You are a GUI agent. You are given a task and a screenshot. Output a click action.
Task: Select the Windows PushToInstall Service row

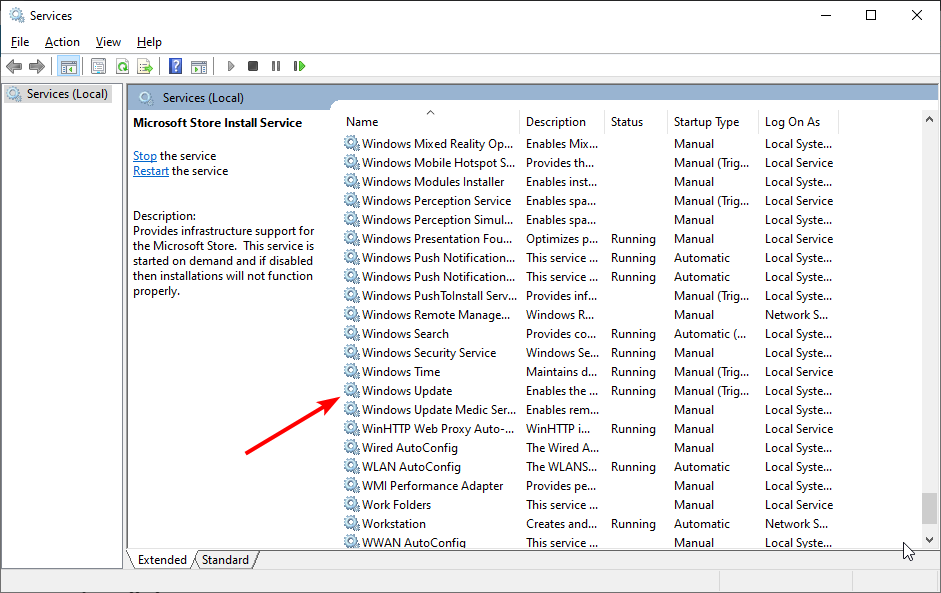pyautogui.click(x=589, y=295)
